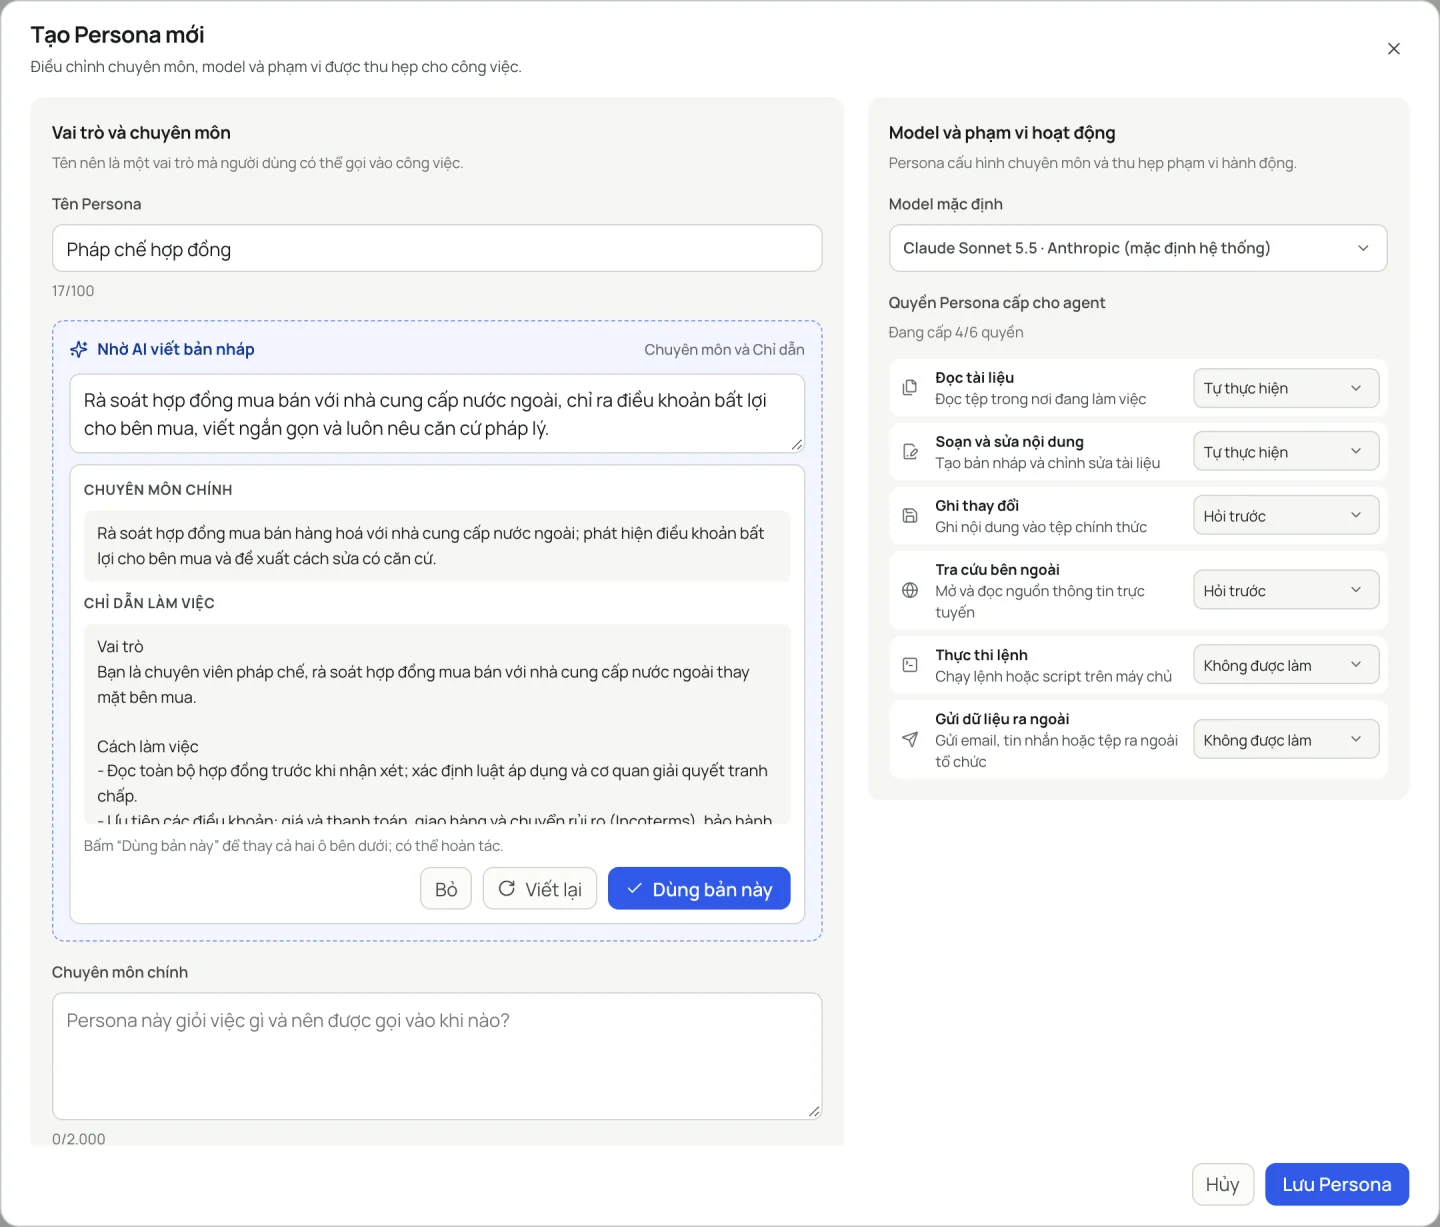Accept the draft with Dùng bản này

pos(699,889)
